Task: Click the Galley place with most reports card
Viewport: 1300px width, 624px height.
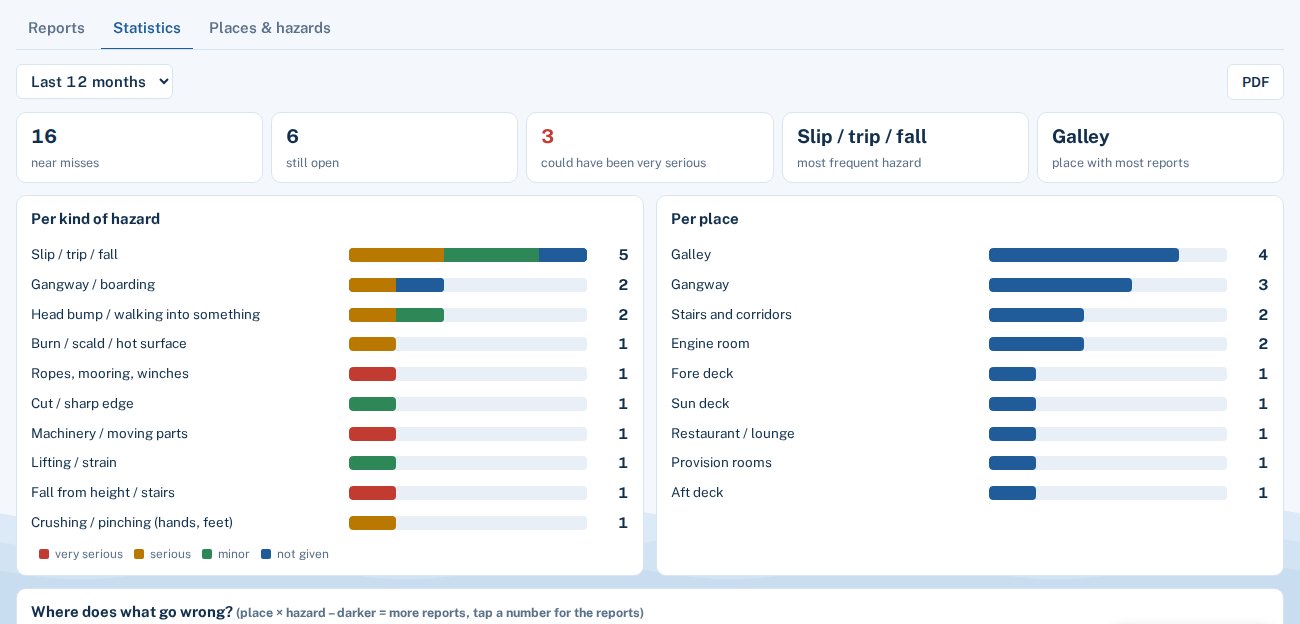Action: (x=1160, y=147)
